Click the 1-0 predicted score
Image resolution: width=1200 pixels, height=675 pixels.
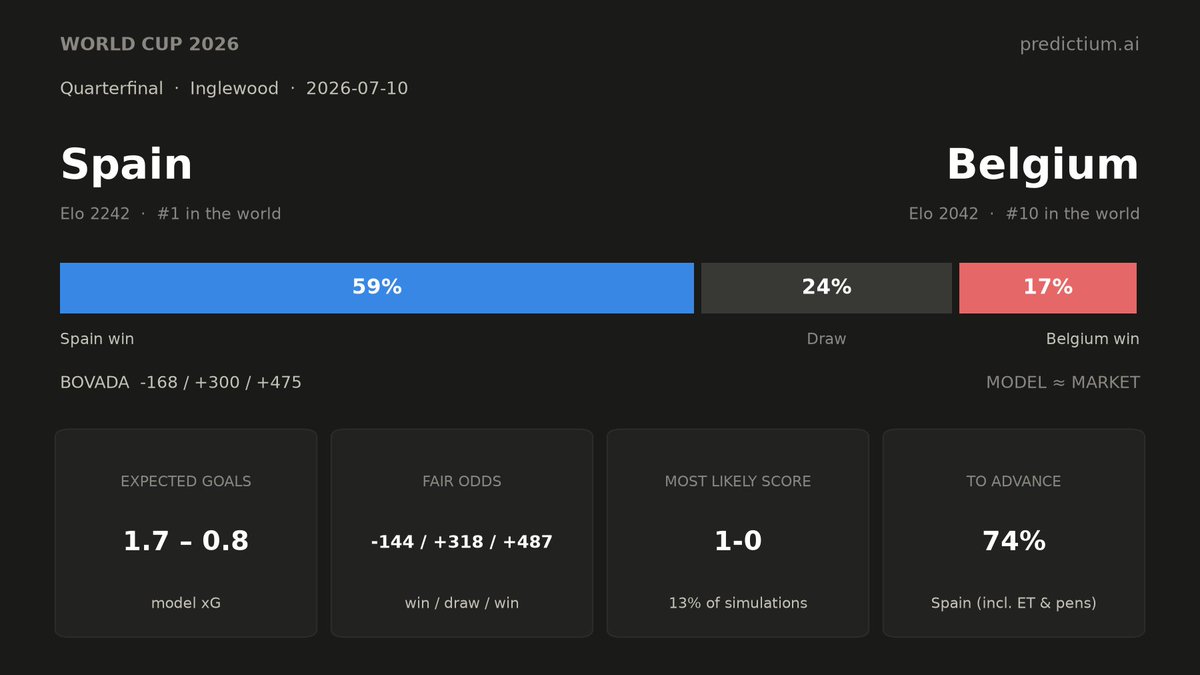[738, 541]
